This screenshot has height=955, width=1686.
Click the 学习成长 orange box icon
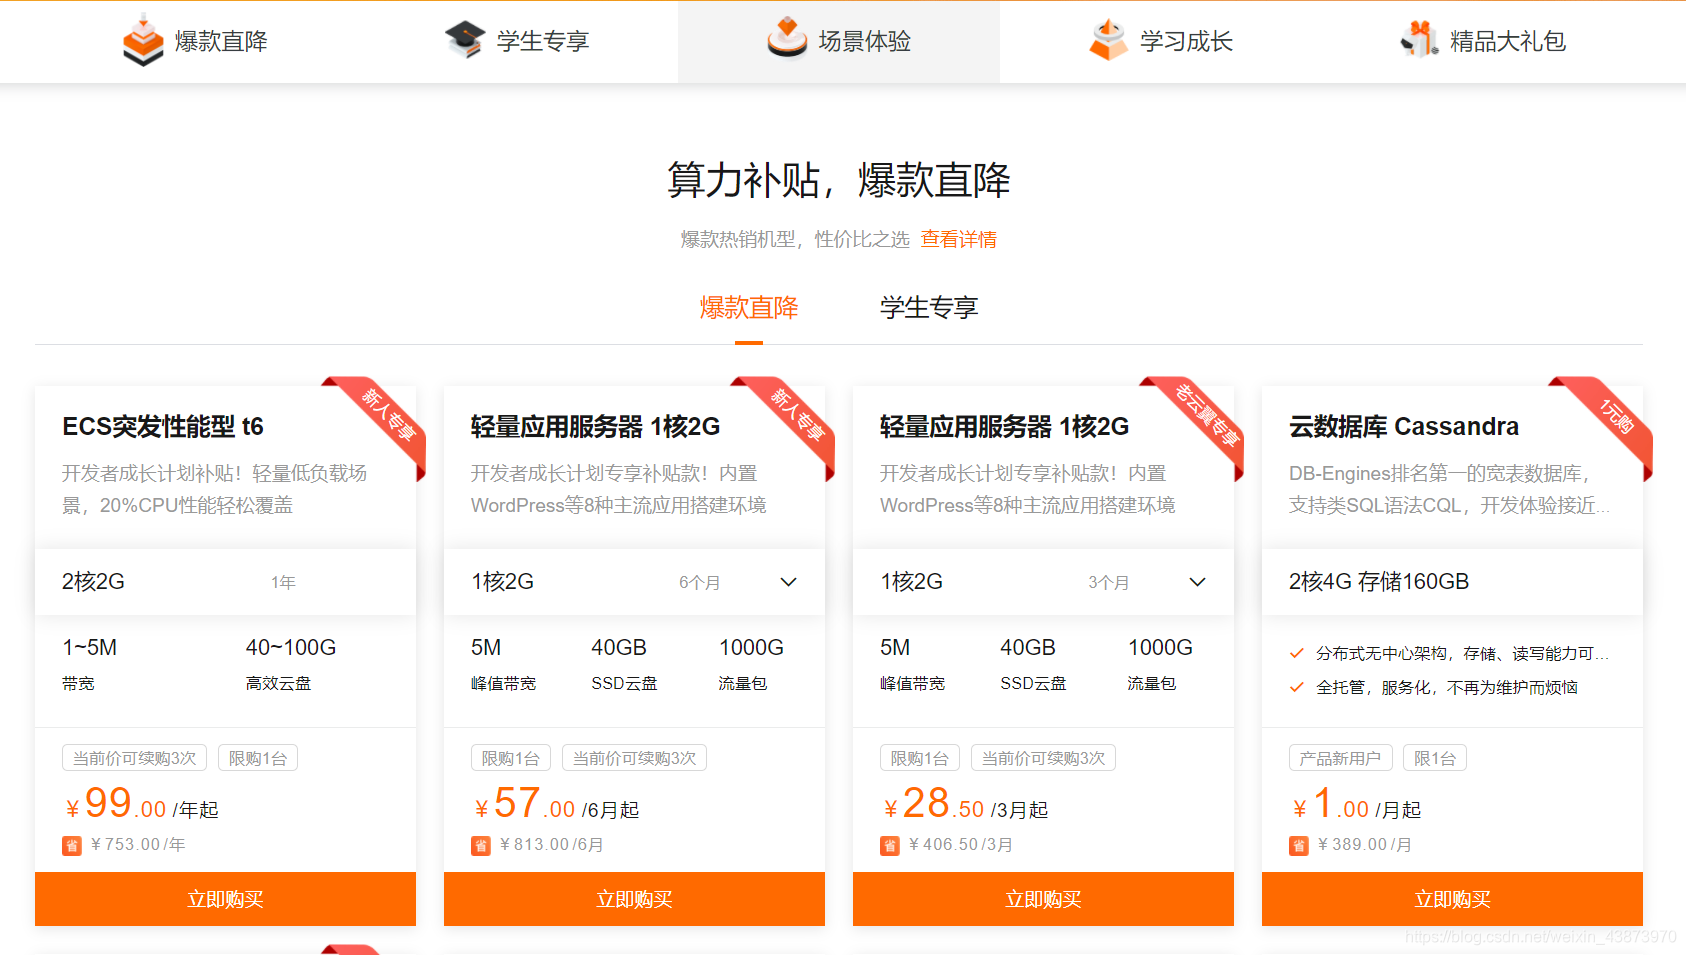point(1108,40)
